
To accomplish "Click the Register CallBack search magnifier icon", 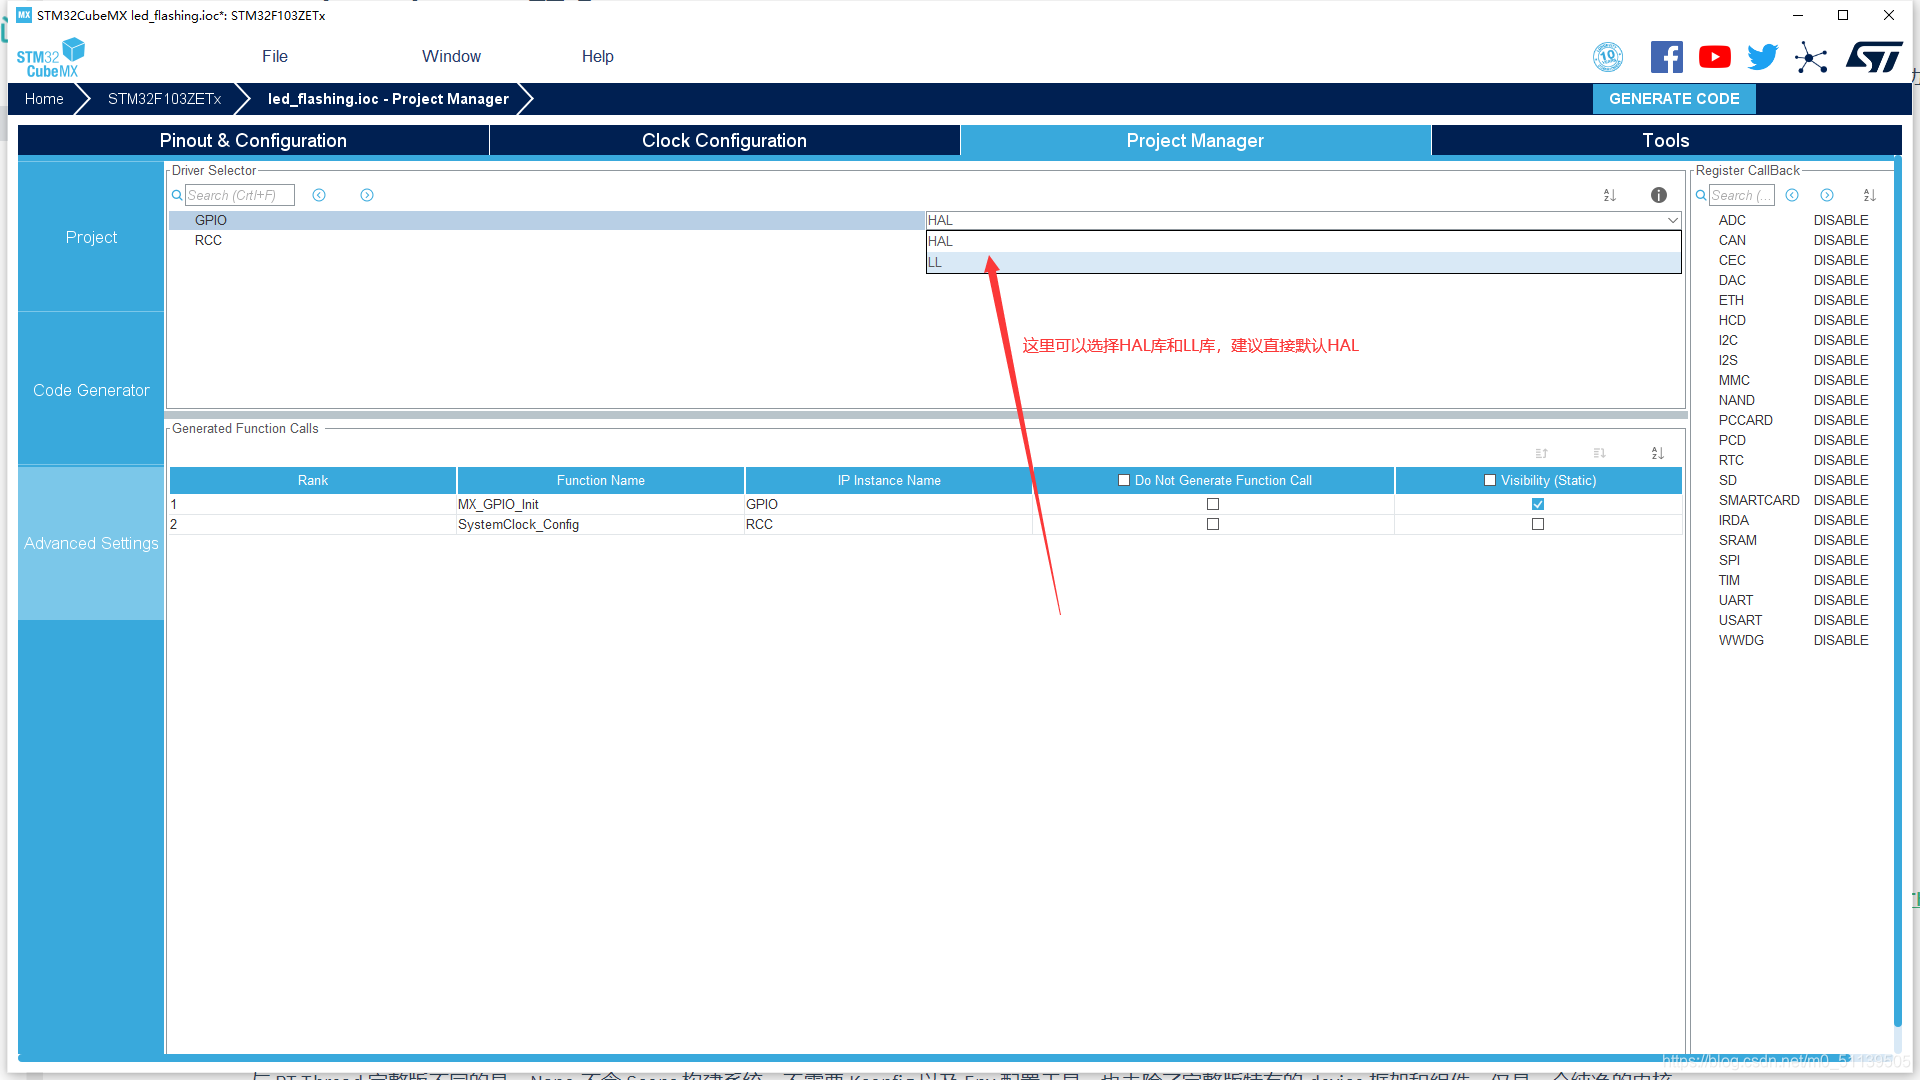I will click(1701, 195).
